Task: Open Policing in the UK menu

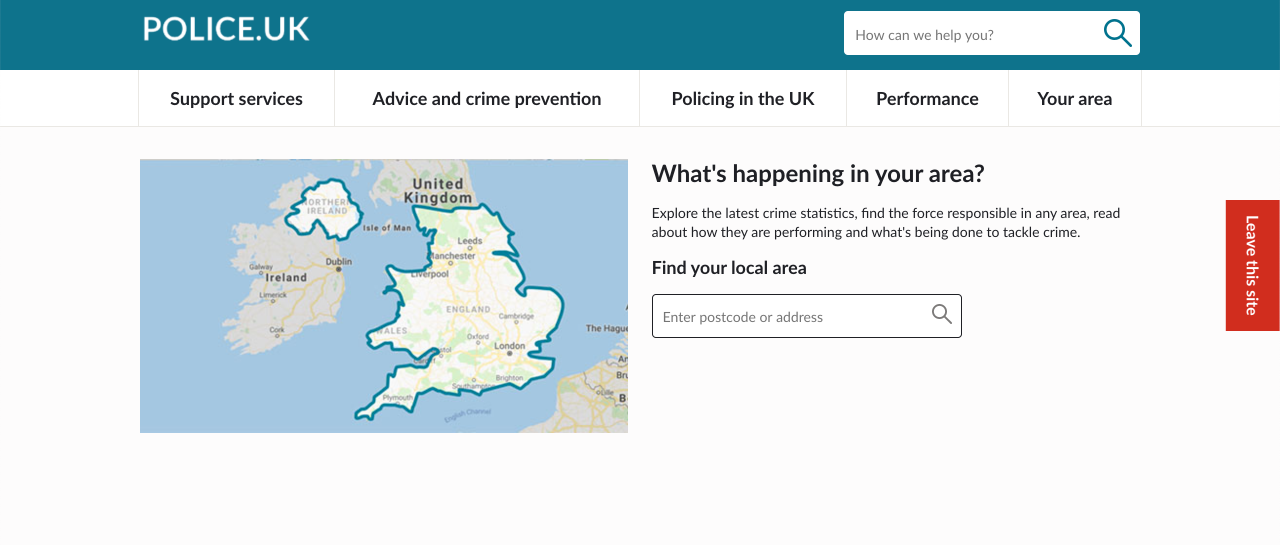Action: (743, 99)
